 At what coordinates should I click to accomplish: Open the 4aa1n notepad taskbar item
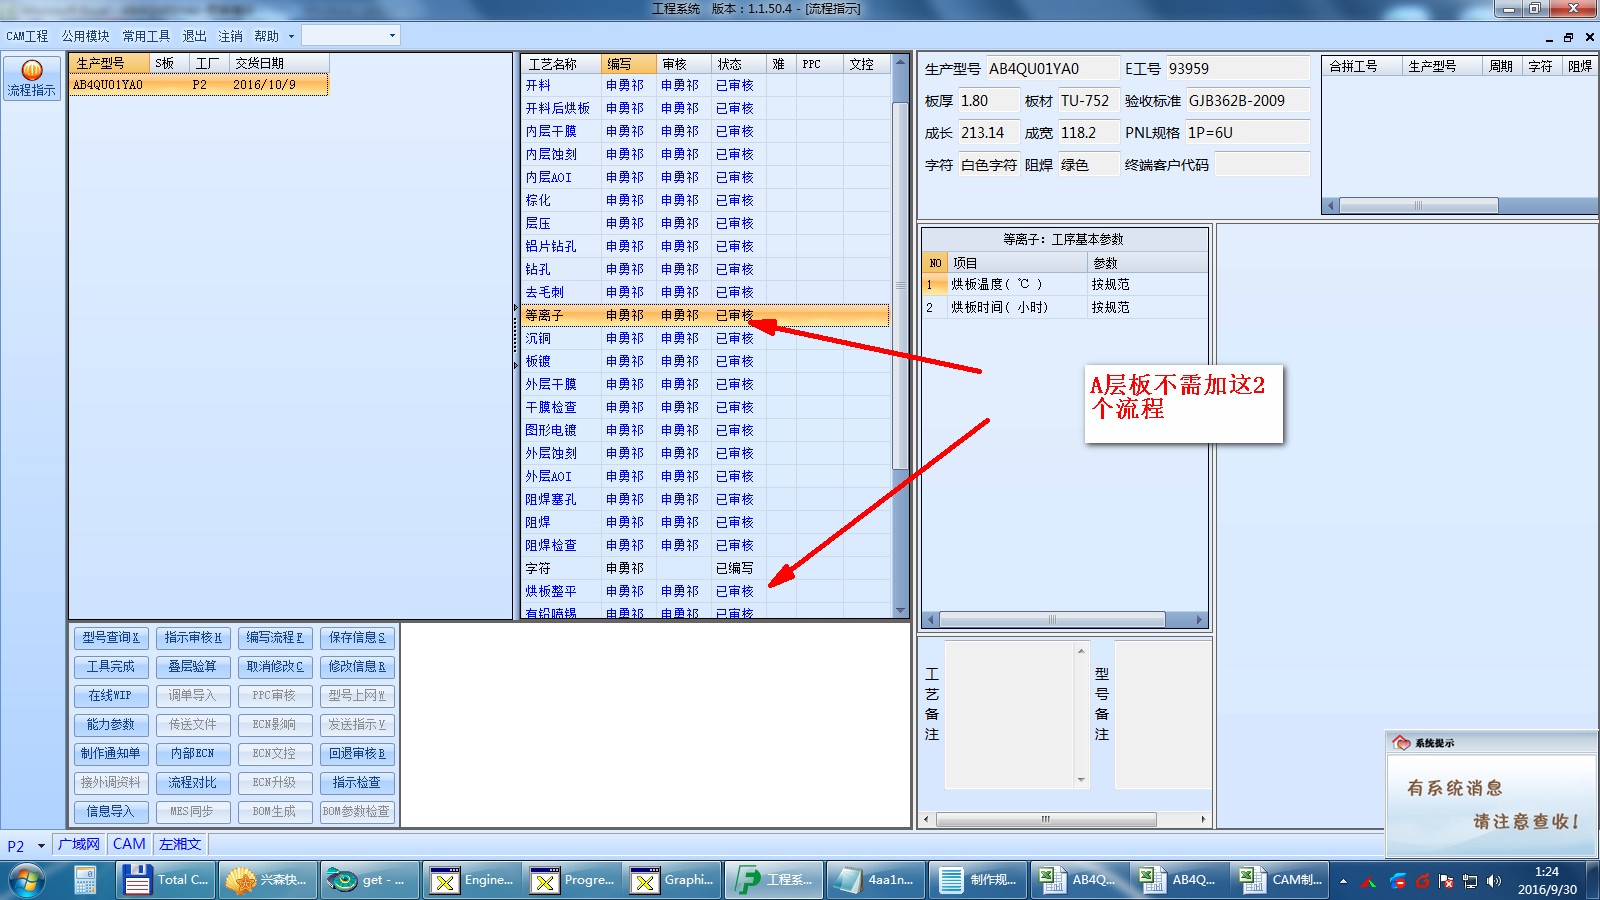(876, 880)
